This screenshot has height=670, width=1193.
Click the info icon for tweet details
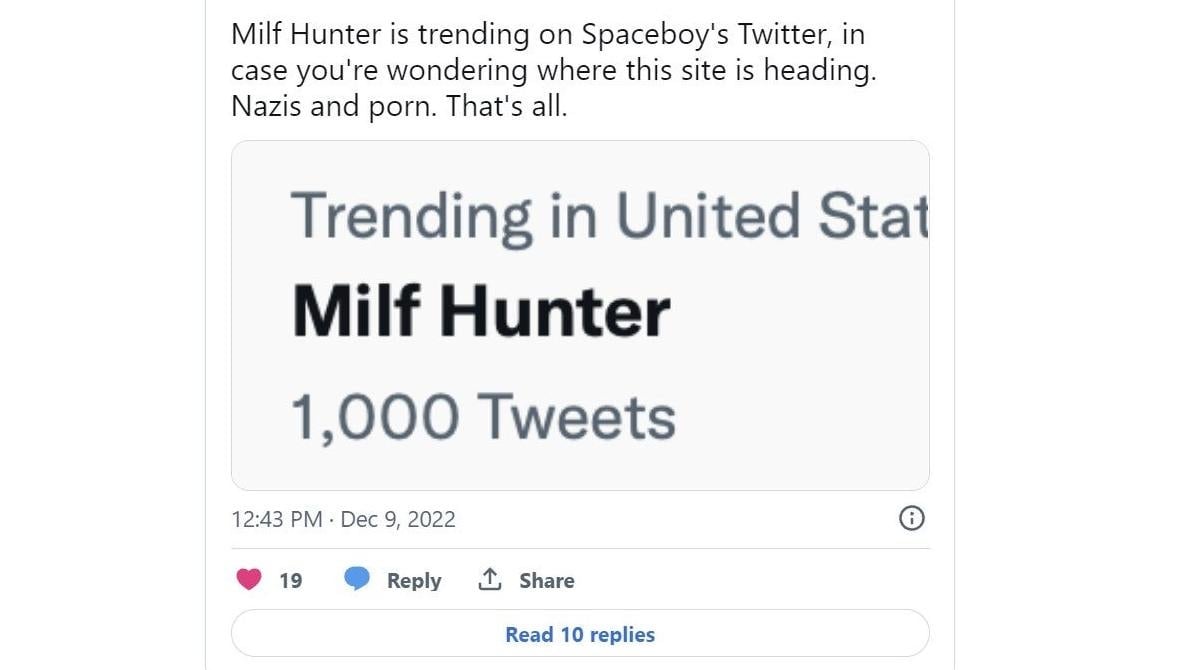pos(911,519)
